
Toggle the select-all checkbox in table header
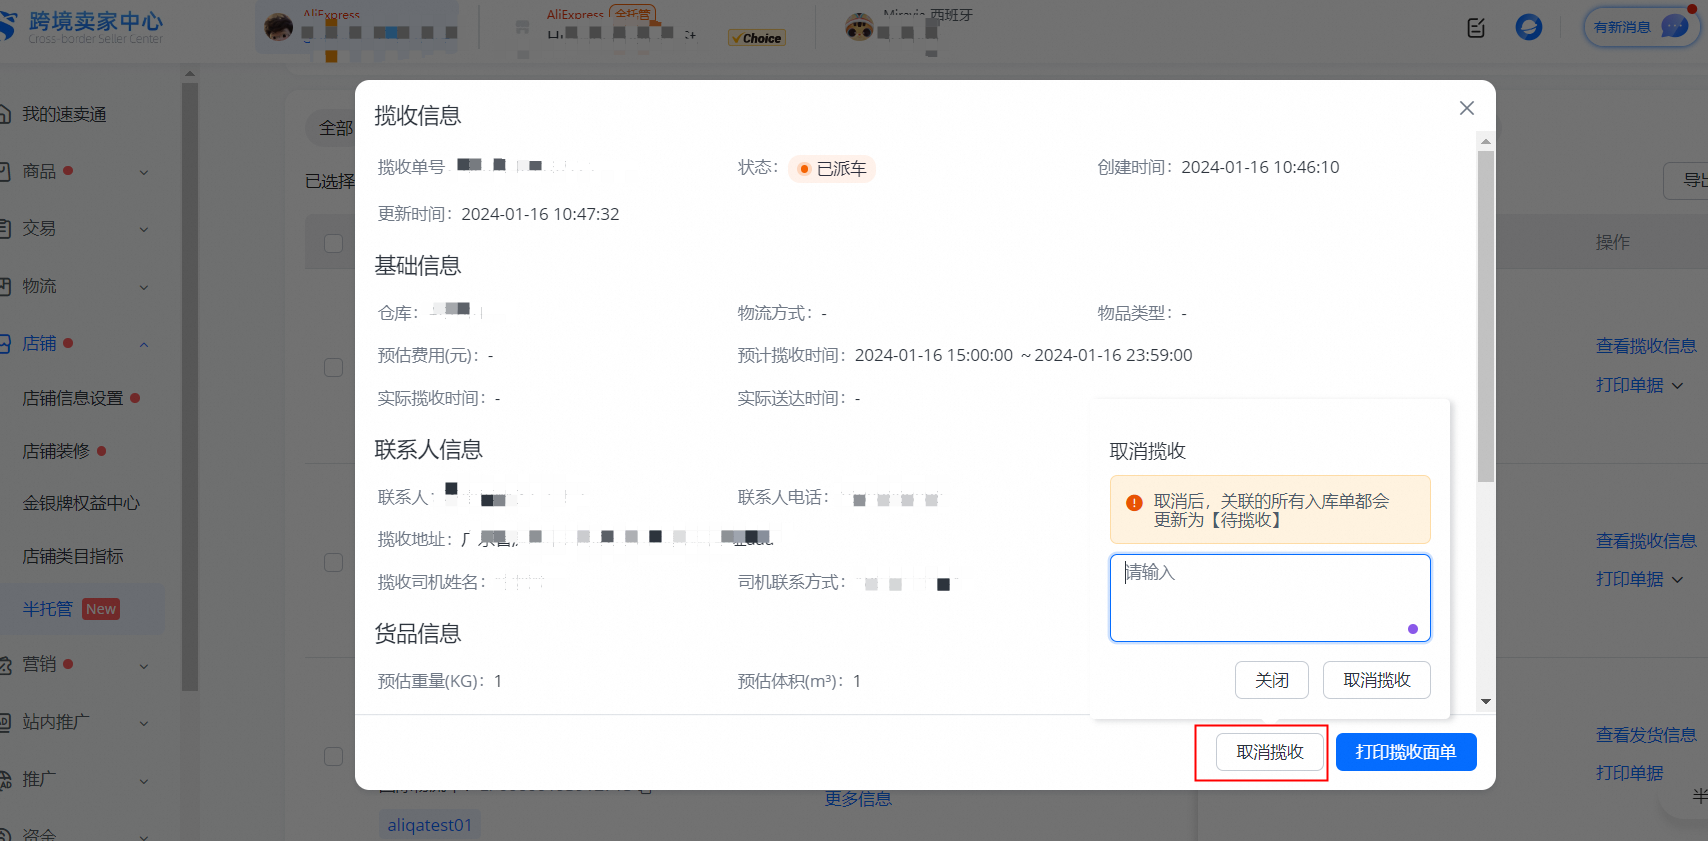click(334, 243)
